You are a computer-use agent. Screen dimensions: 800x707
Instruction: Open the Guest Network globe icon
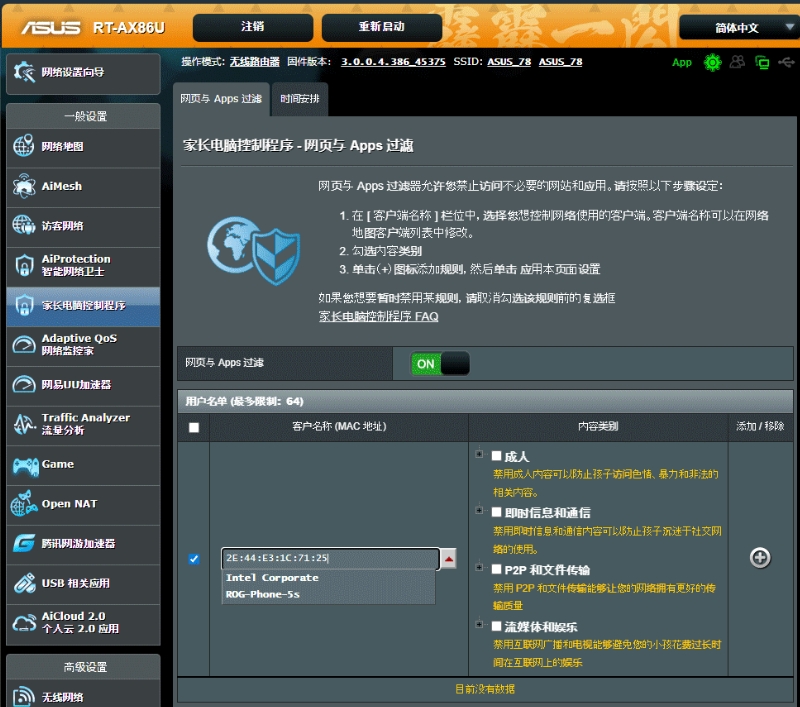pyautogui.click(x=23, y=225)
